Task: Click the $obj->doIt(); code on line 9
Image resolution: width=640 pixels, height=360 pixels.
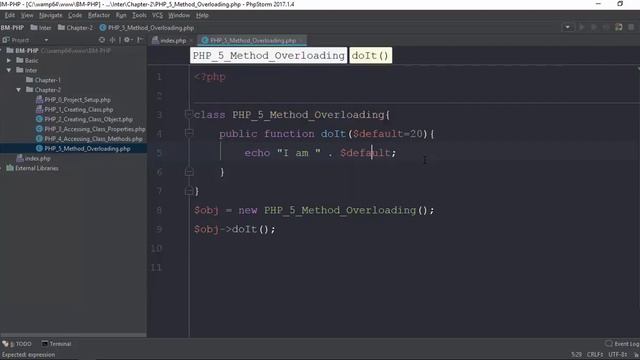Action: [x=235, y=229]
